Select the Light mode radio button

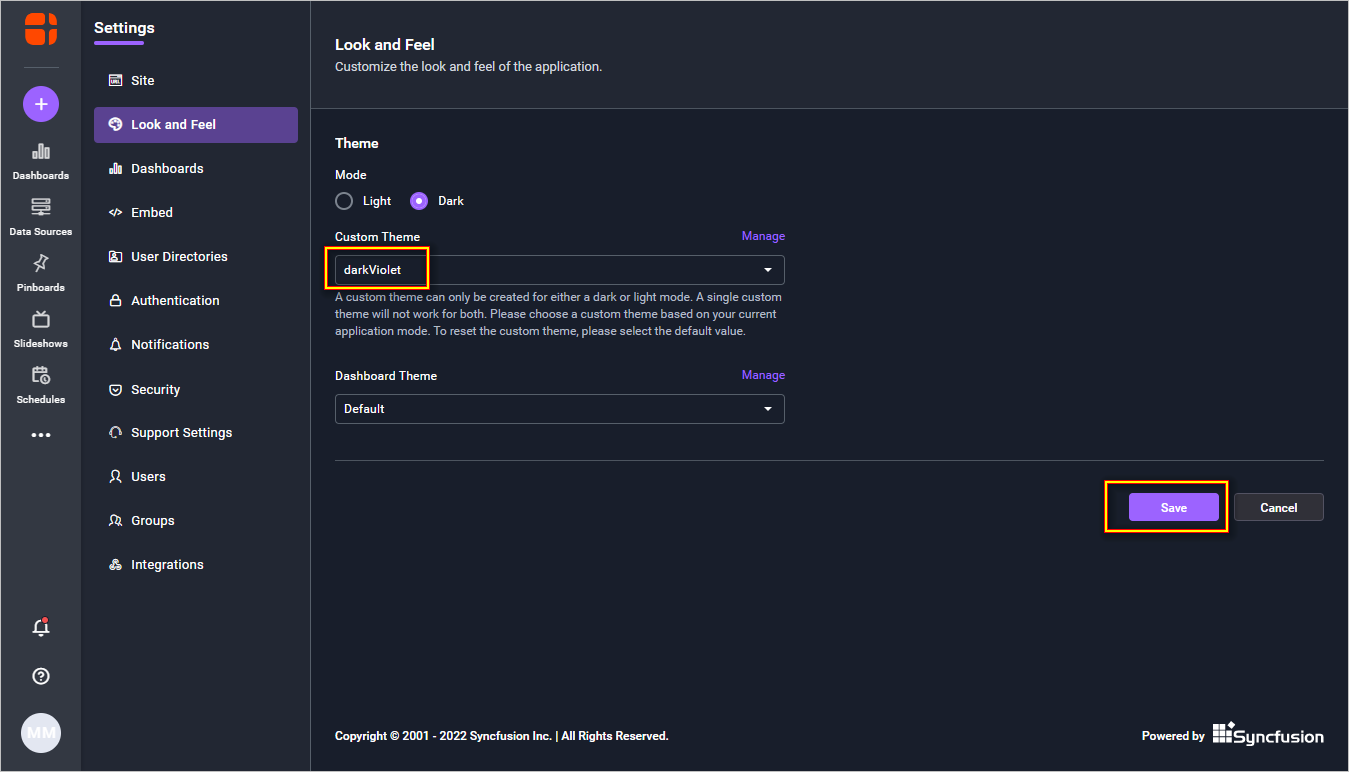point(344,201)
